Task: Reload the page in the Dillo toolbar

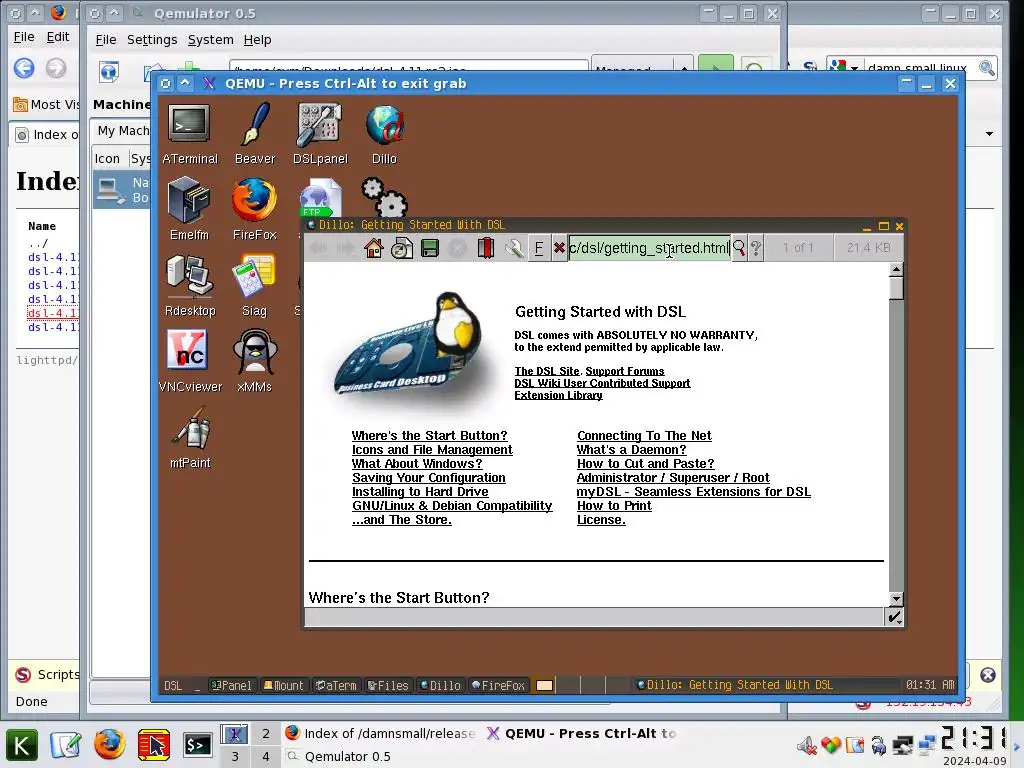Action: (402, 248)
